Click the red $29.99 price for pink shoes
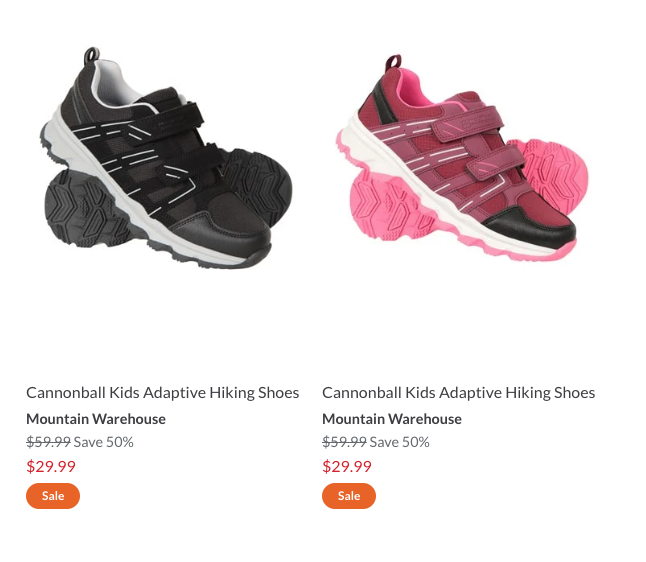The image size is (646, 562). (x=347, y=466)
